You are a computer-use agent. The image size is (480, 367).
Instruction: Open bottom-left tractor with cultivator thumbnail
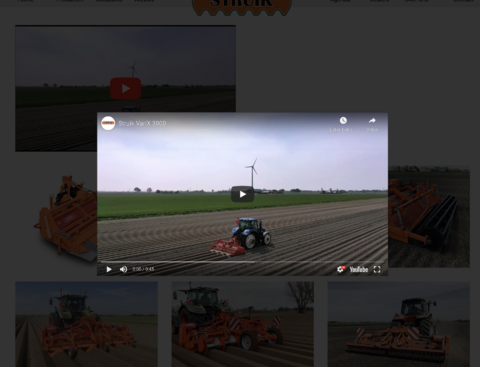[86, 324]
